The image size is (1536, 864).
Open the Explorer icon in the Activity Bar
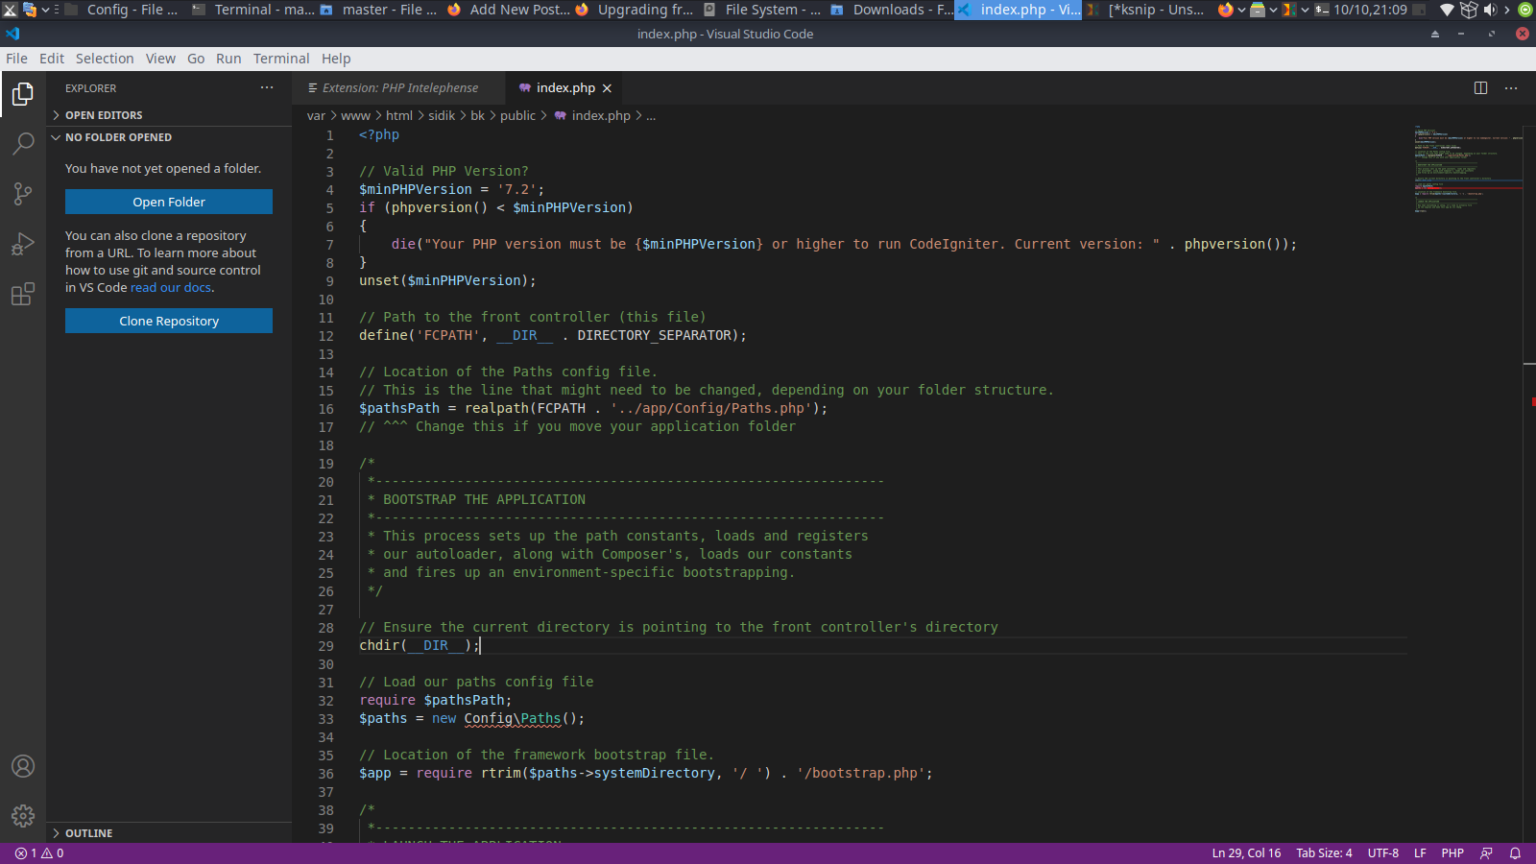22,94
